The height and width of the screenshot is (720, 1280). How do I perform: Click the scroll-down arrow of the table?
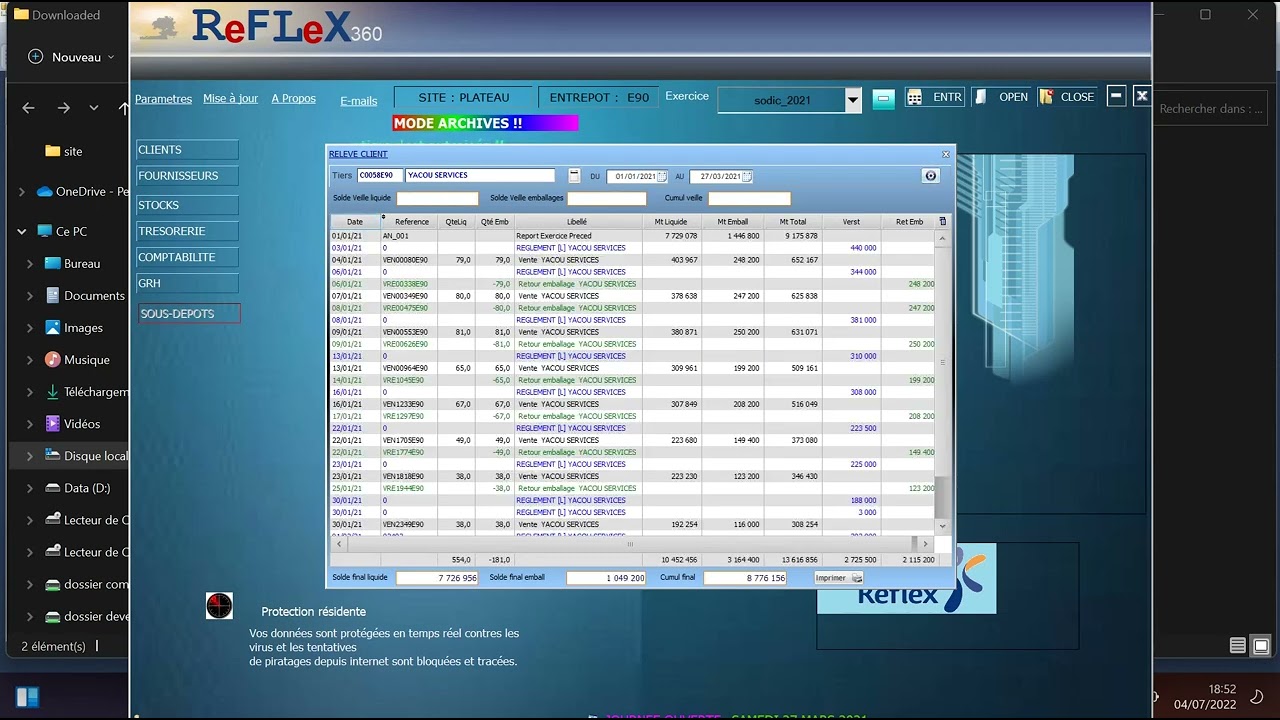coord(941,525)
